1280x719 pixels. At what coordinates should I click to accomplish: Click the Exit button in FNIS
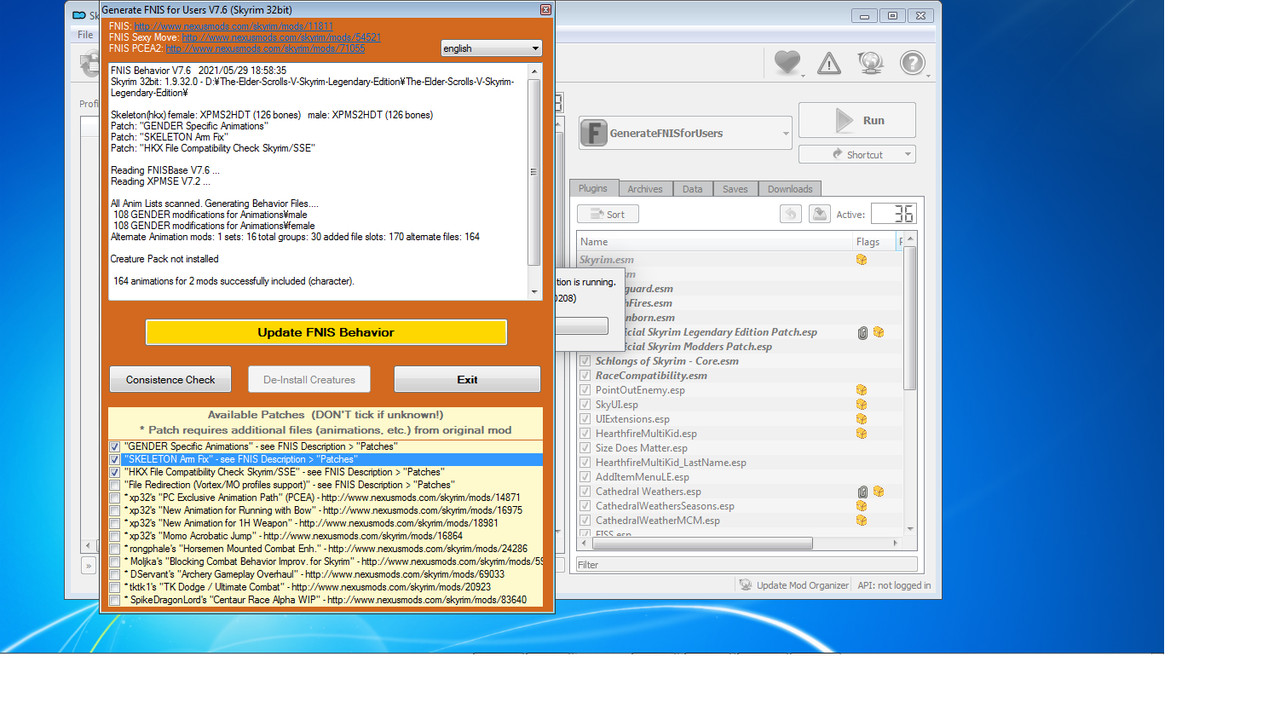pos(467,379)
